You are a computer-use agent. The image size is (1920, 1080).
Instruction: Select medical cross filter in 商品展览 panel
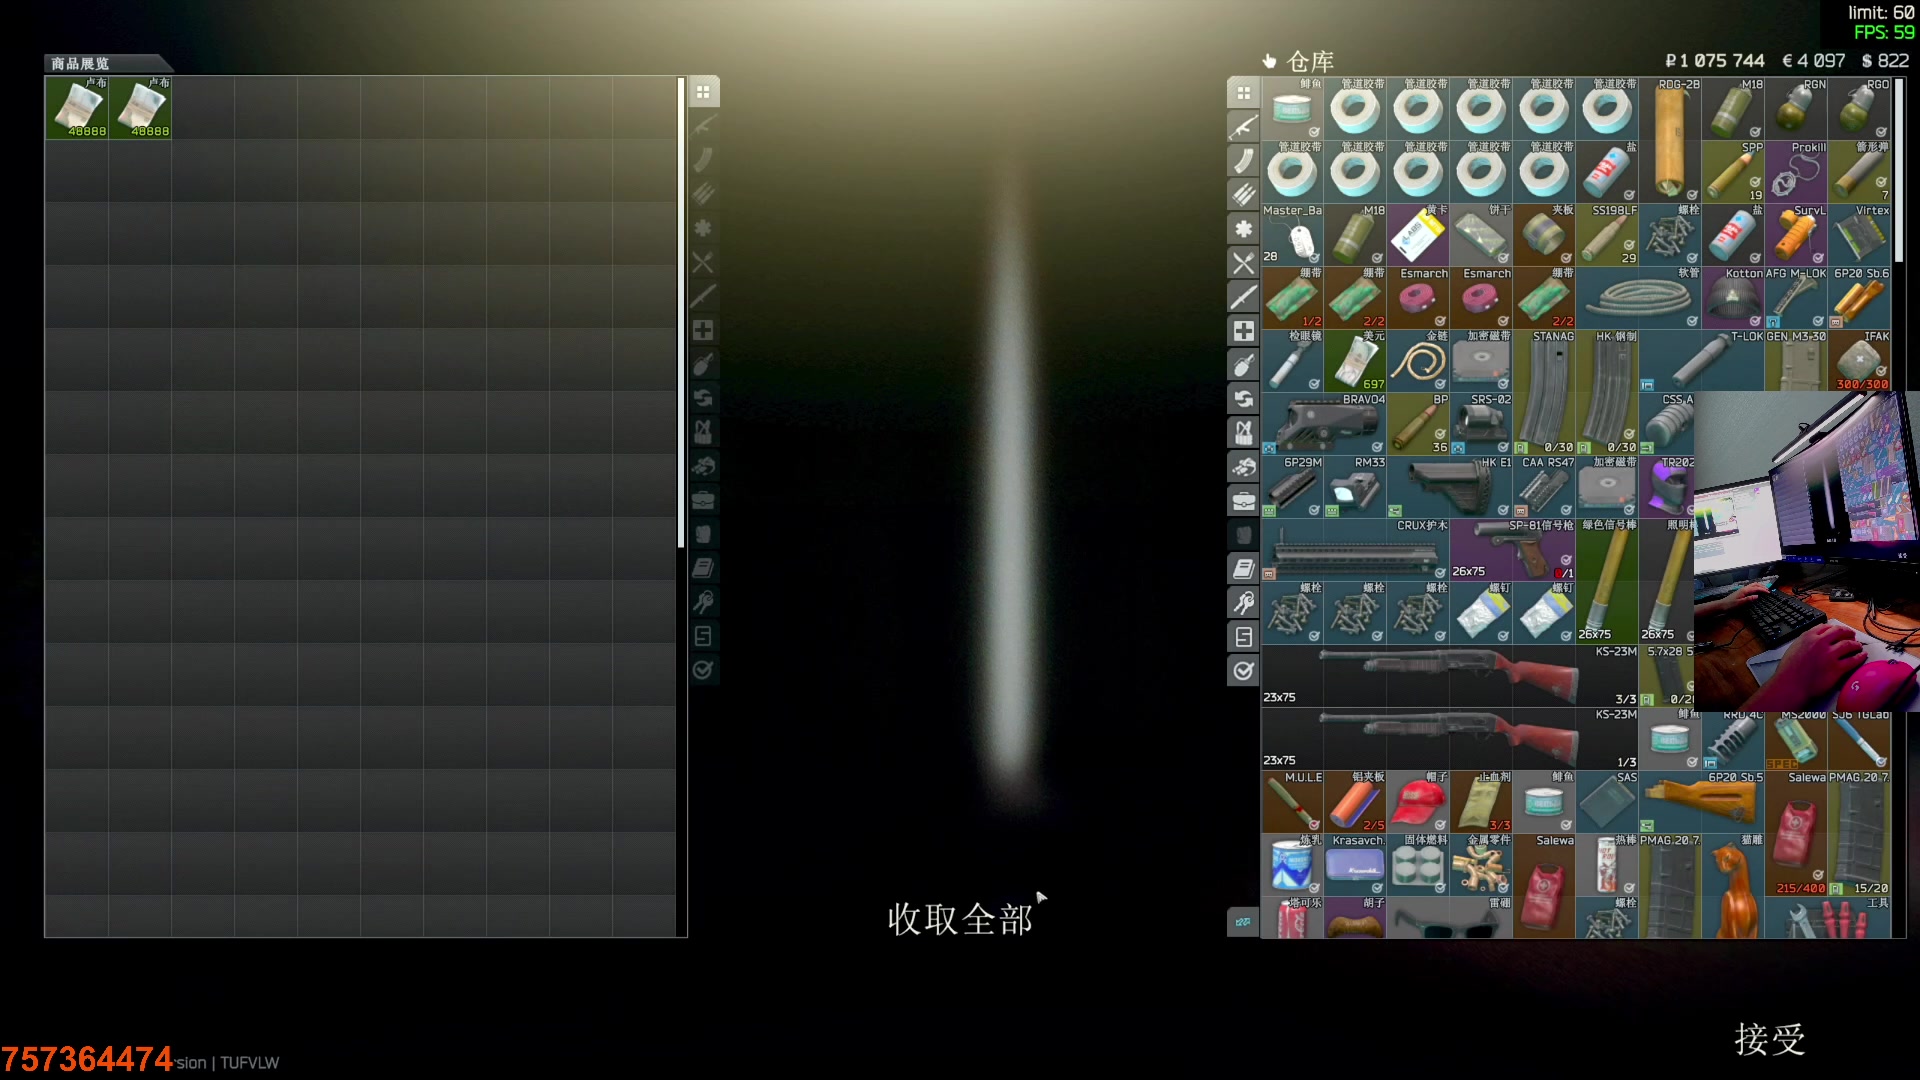tap(703, 330)
